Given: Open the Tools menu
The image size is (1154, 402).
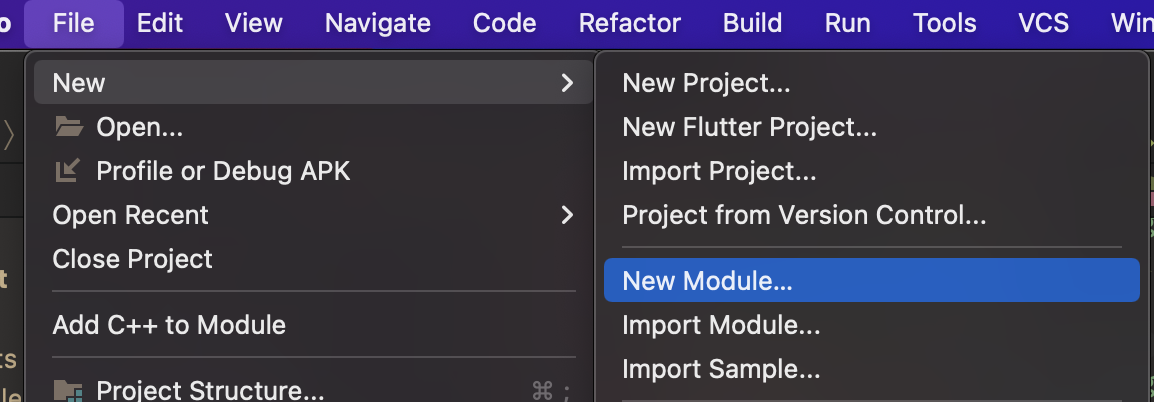Looking at the screenshot, I should pos(944,24).
